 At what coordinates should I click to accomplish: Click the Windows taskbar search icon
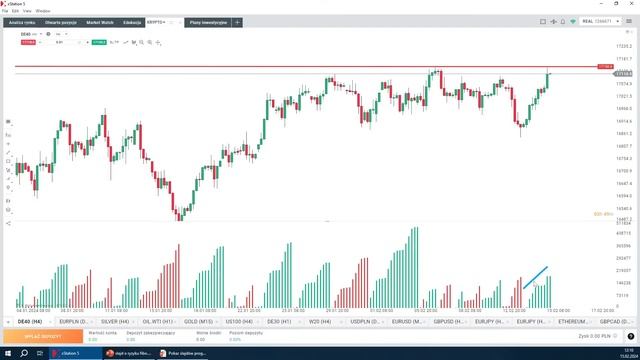(x=24, y=353)
